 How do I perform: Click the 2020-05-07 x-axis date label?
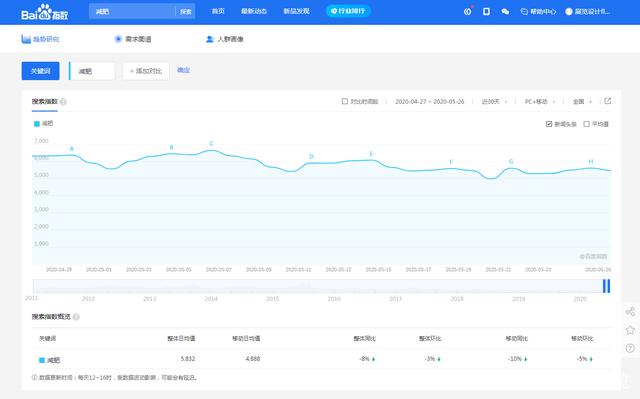click(218, 270)
